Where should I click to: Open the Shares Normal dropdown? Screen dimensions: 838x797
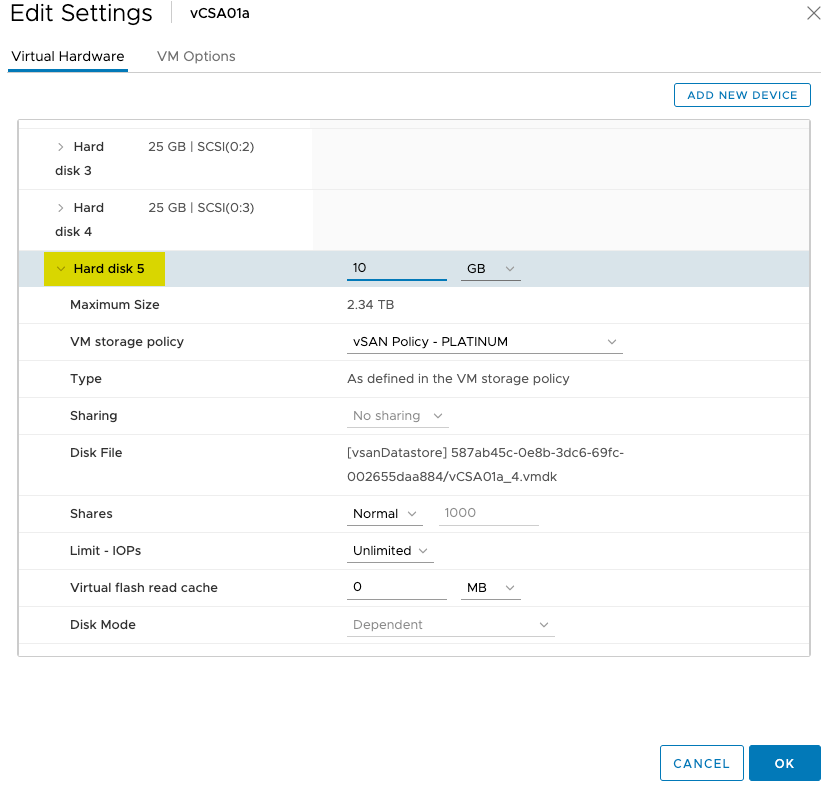tap(385, 514)
